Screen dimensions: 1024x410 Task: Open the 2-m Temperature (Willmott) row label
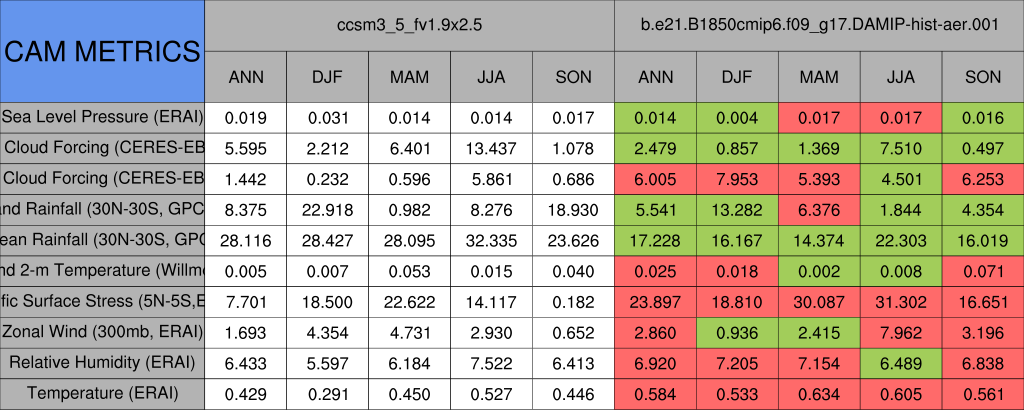coord(102,270)
